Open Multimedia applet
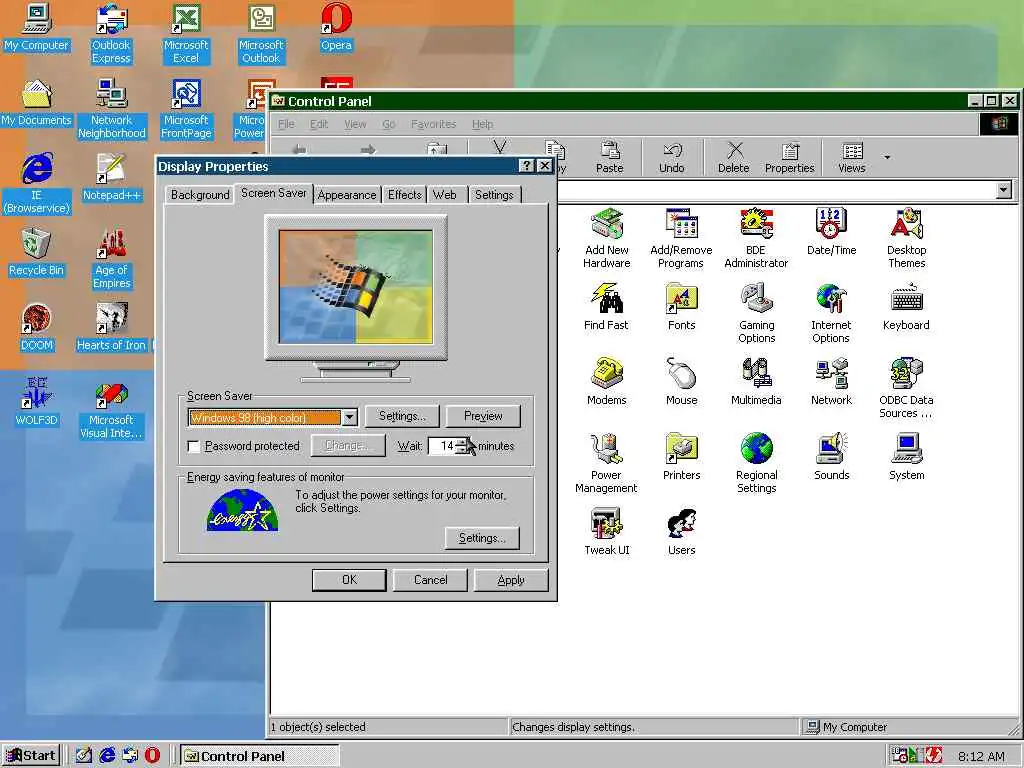Image resolution: width=1024 pixels, height=768 pixels. [756, 381]
